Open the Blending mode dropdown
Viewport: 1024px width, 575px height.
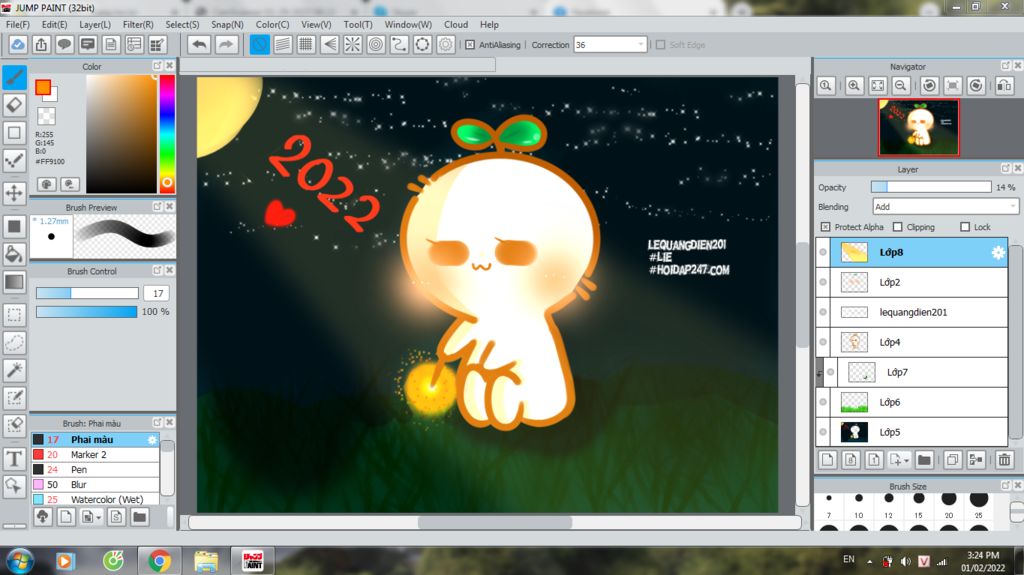coord(946,206)
